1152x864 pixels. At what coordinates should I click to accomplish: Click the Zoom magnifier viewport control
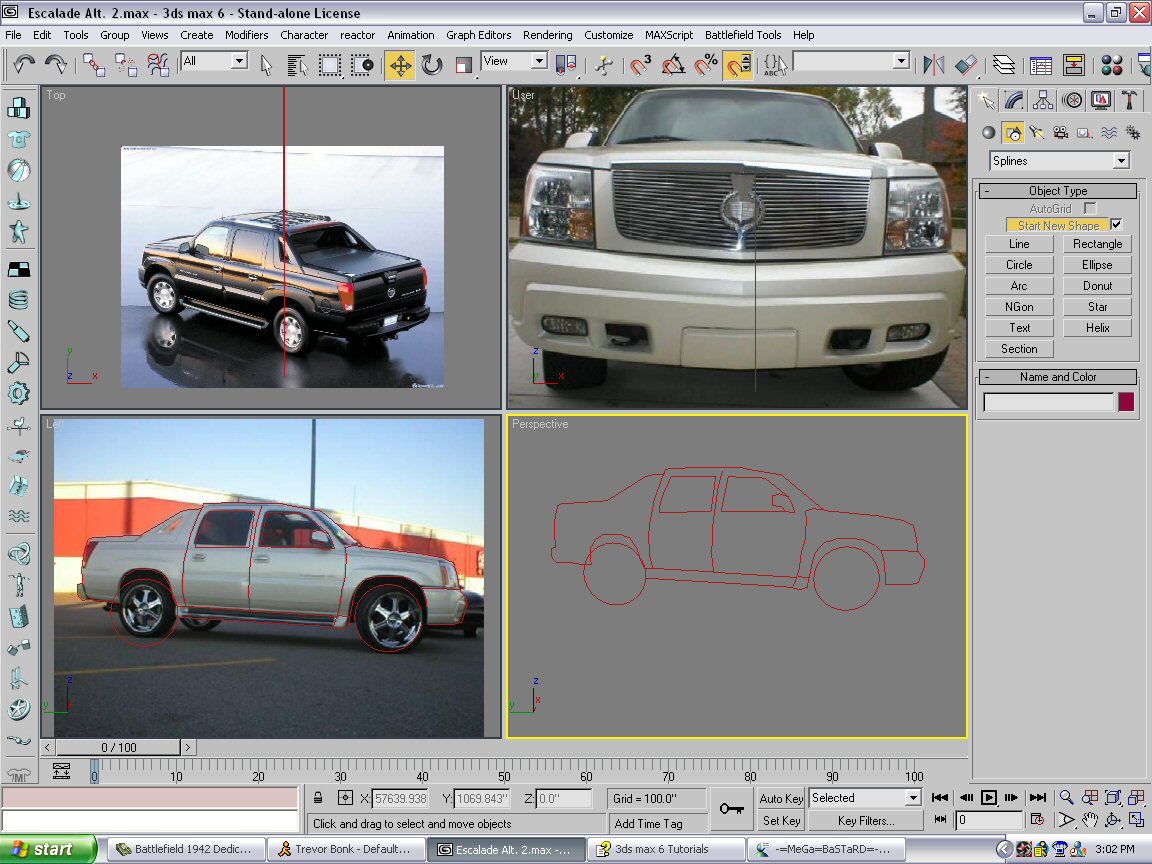pyautogui.click(x=1066, y=798)
